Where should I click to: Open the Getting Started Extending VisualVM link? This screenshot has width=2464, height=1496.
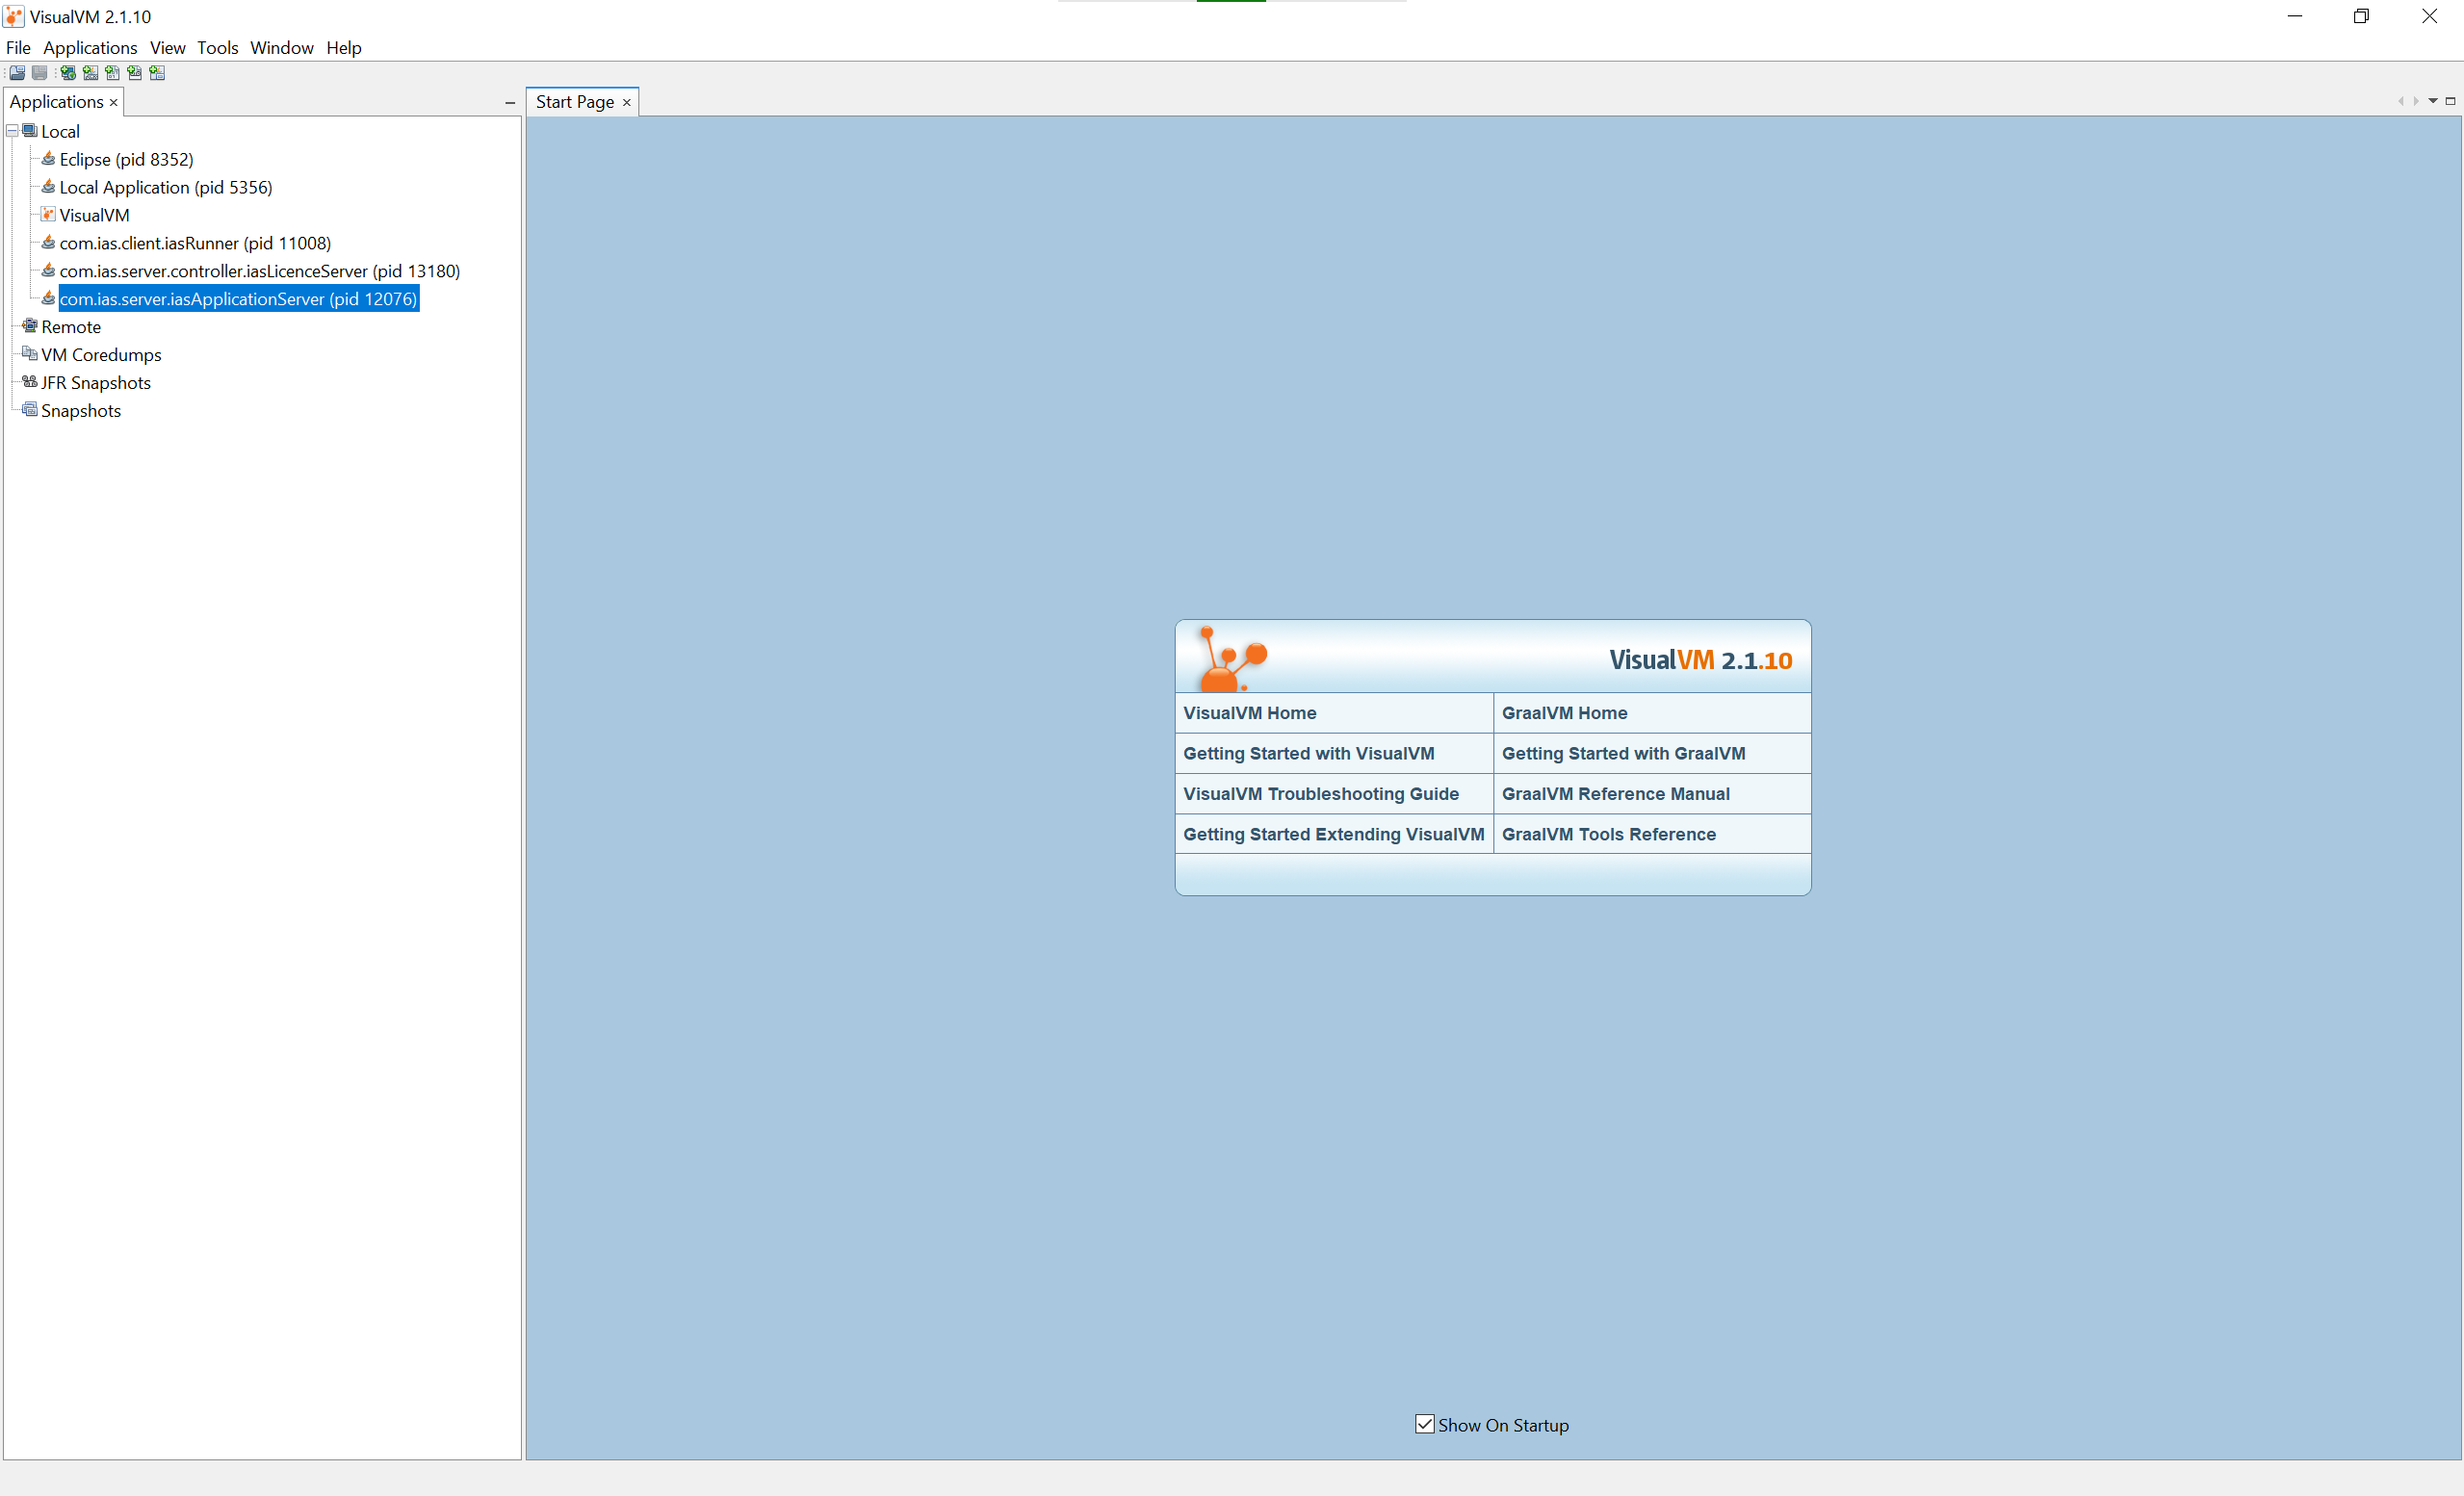(1334, 834)
